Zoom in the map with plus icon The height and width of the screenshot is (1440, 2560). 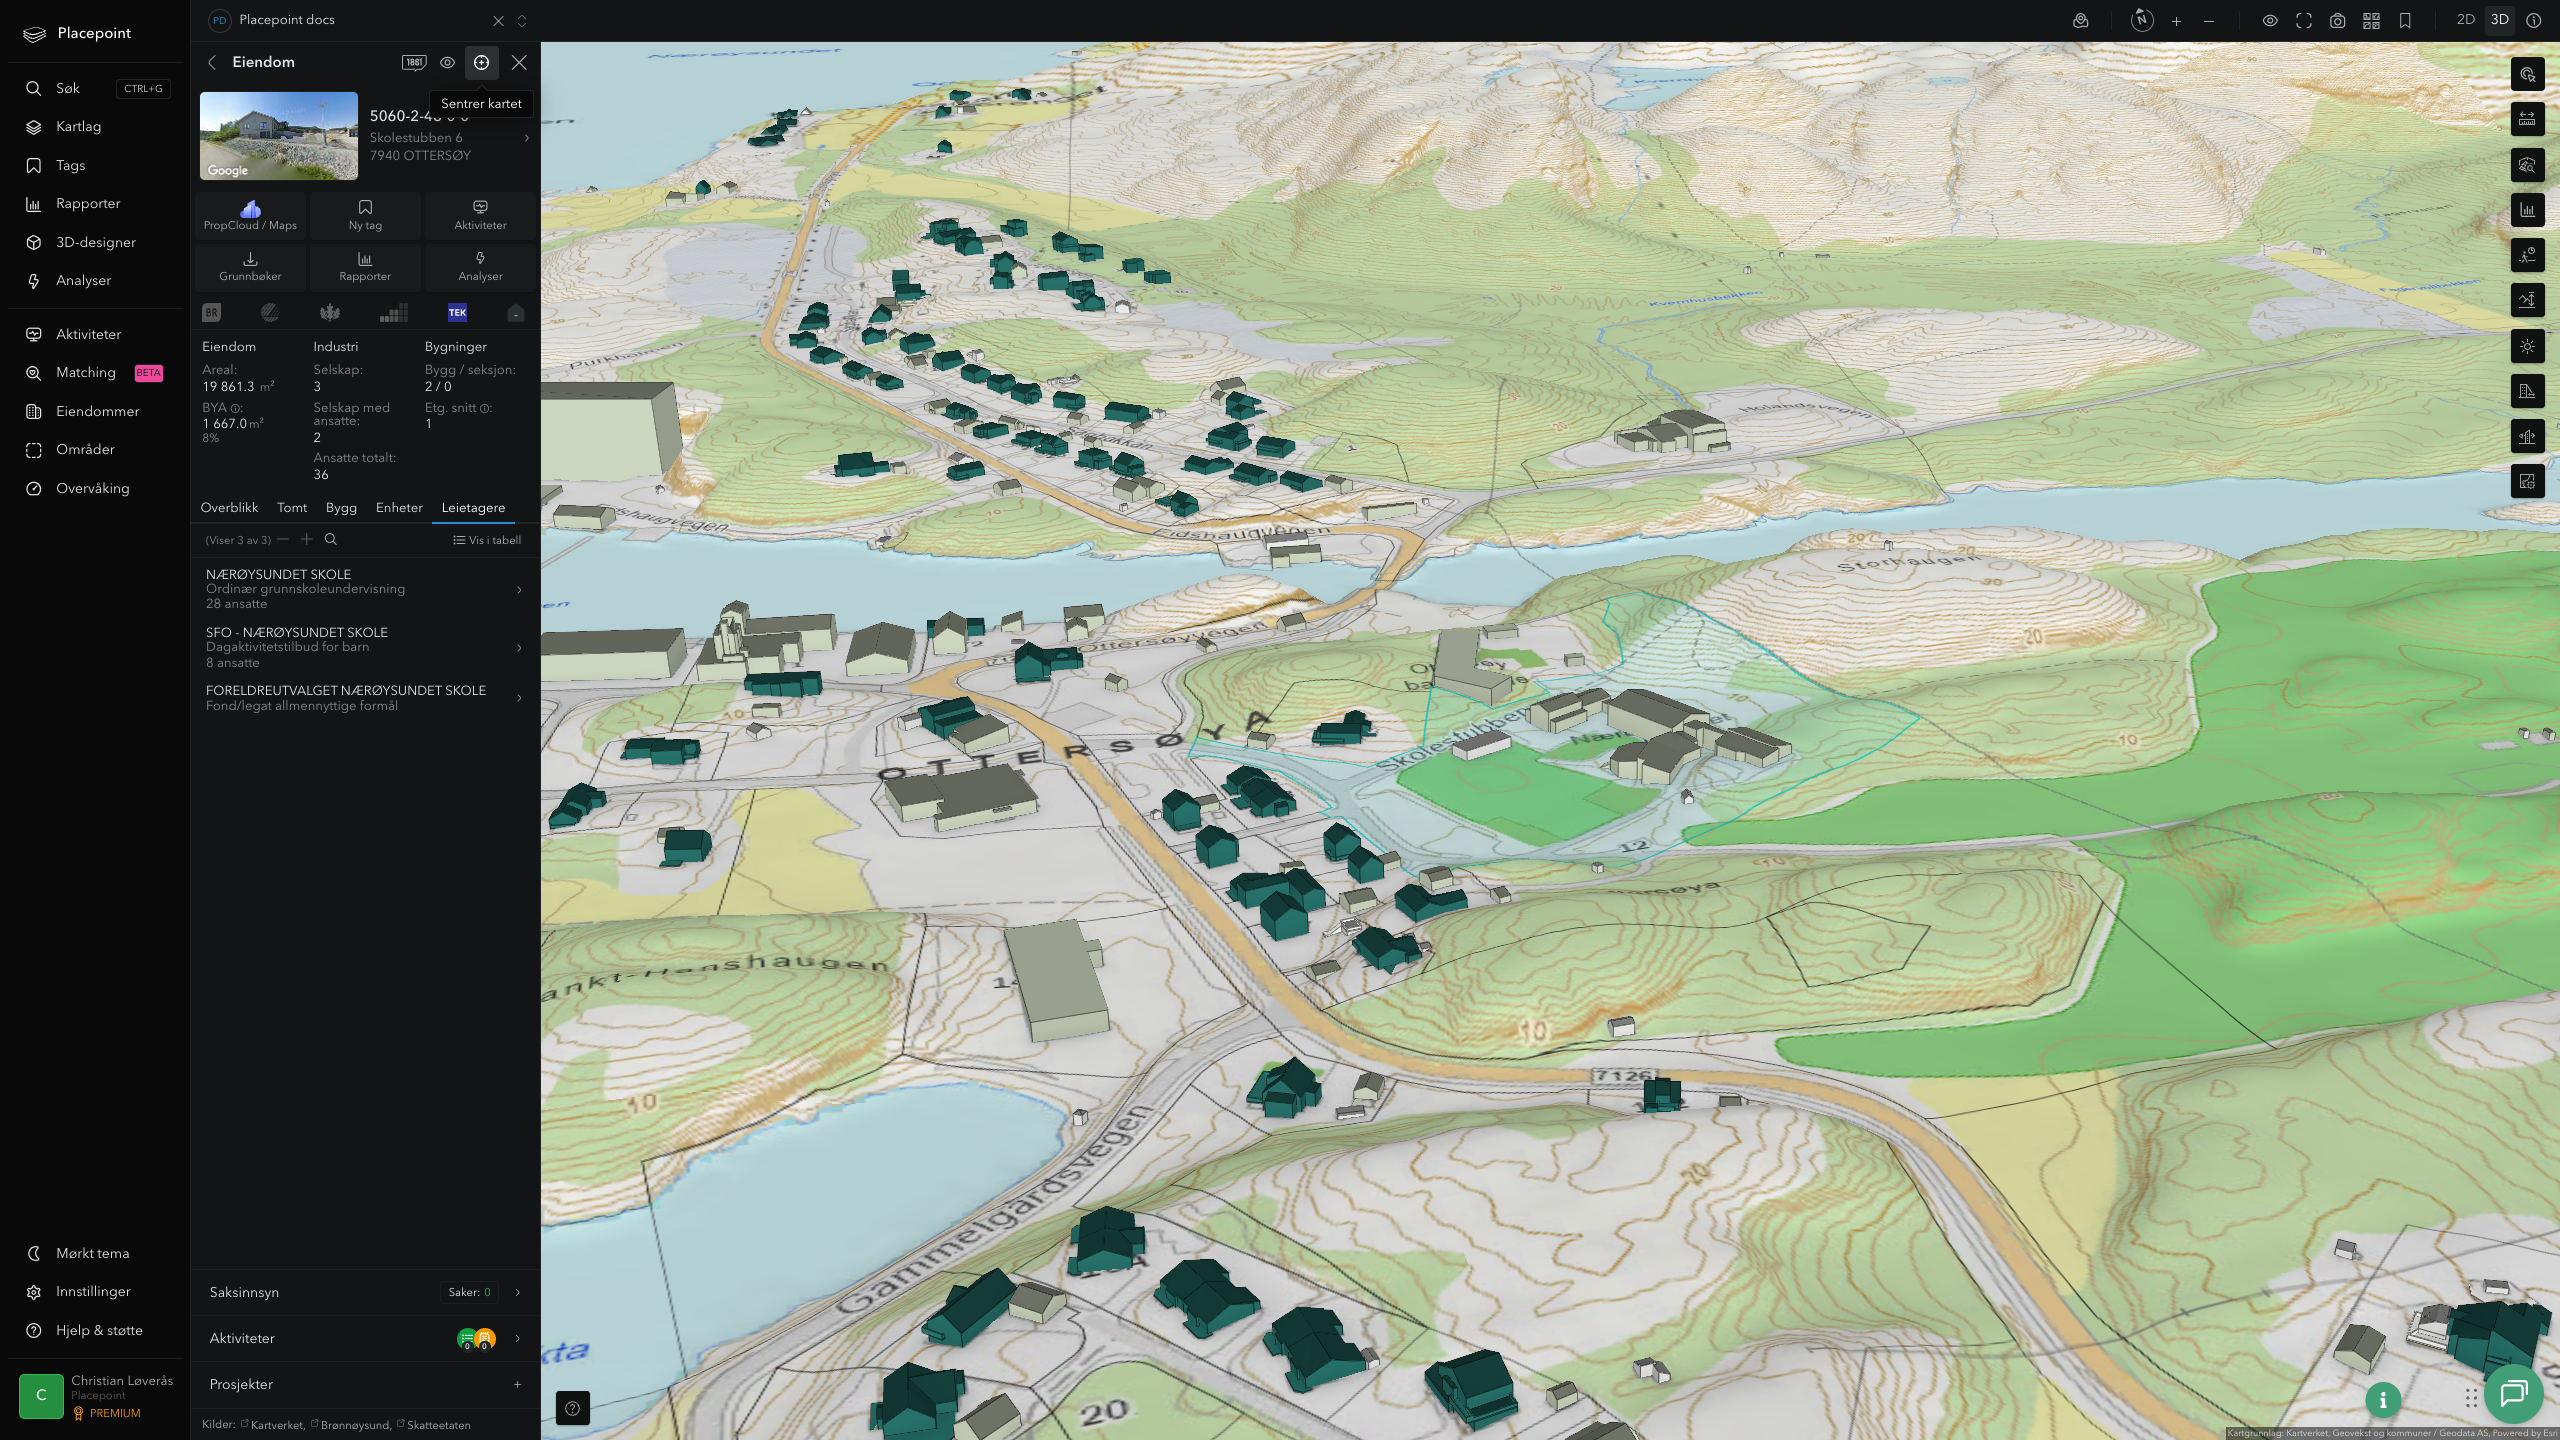2176,21
